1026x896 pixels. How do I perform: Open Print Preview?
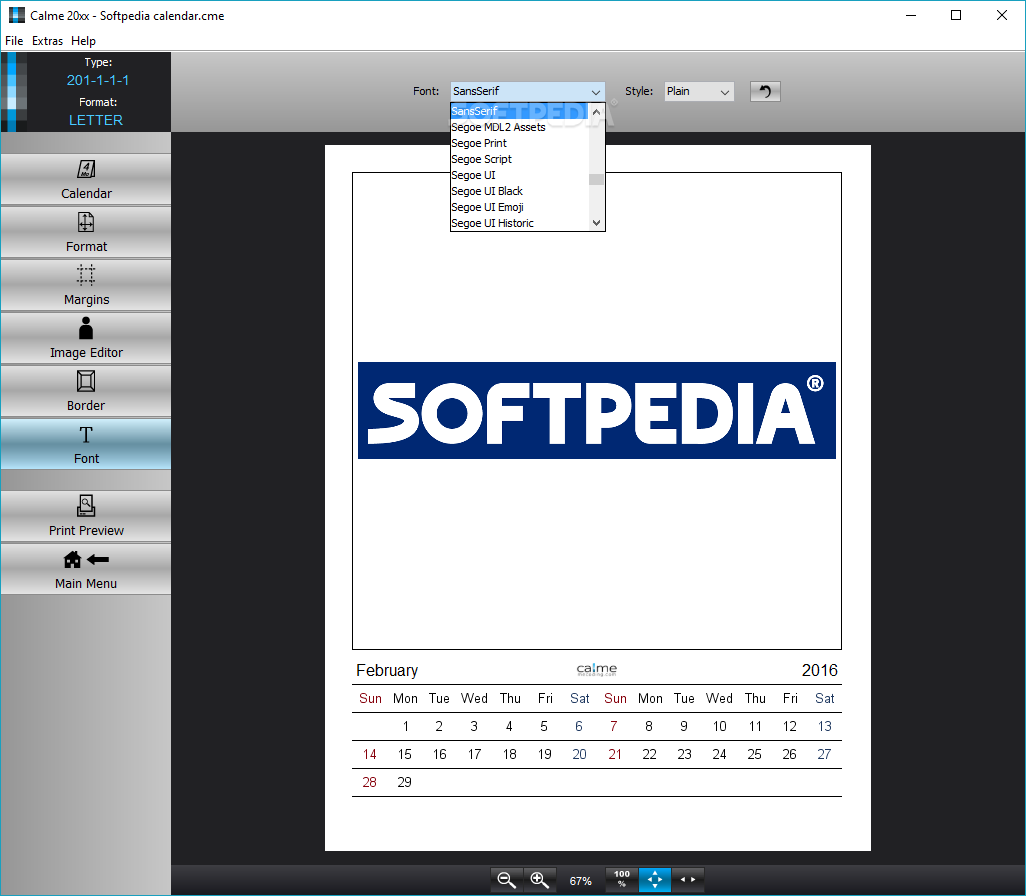tap(86, 516)
